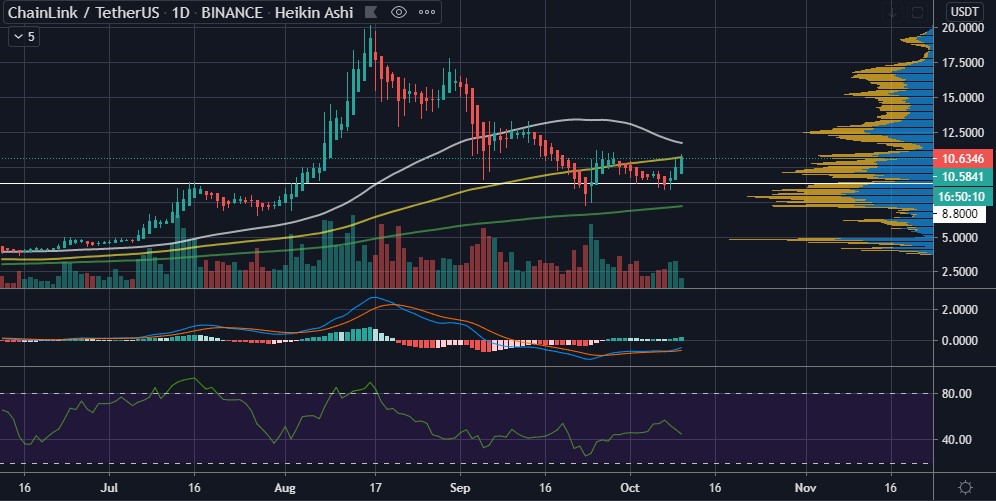The image size is (996, 501).
Task: Click the RSI scale value 40.00
Action: click(959, 439)
